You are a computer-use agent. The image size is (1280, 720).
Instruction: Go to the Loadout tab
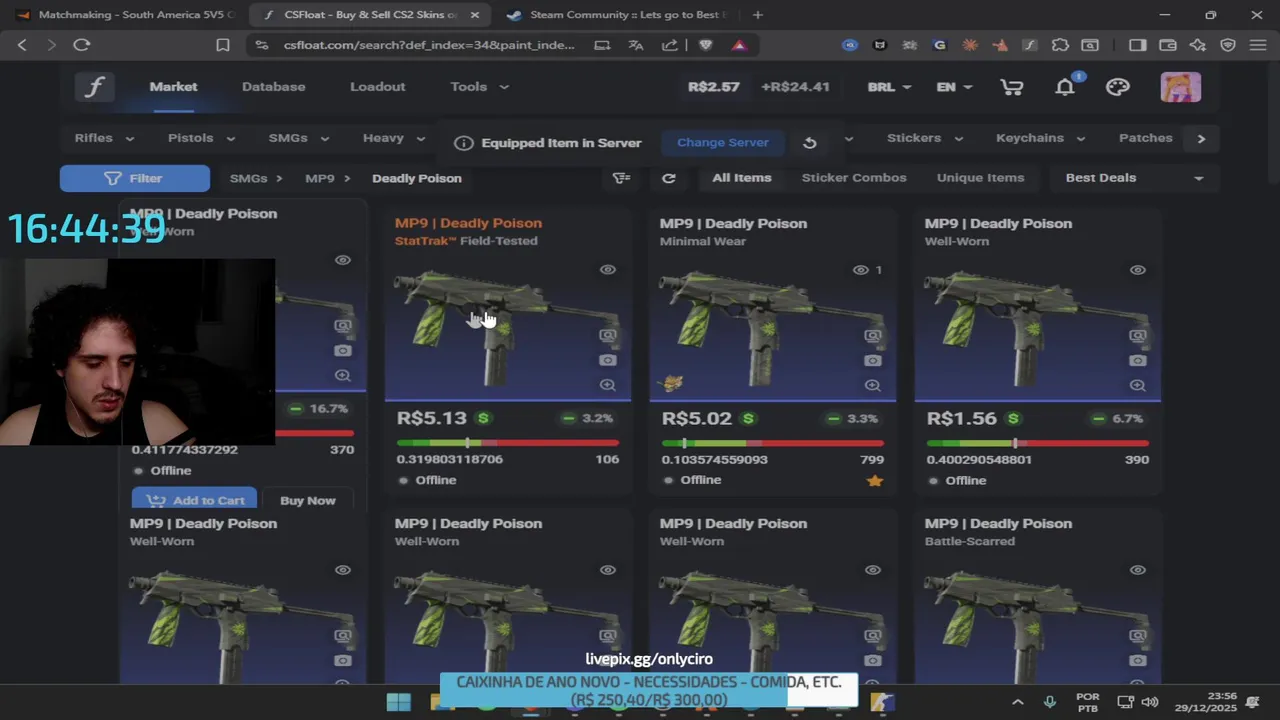[x=377, y=87]
